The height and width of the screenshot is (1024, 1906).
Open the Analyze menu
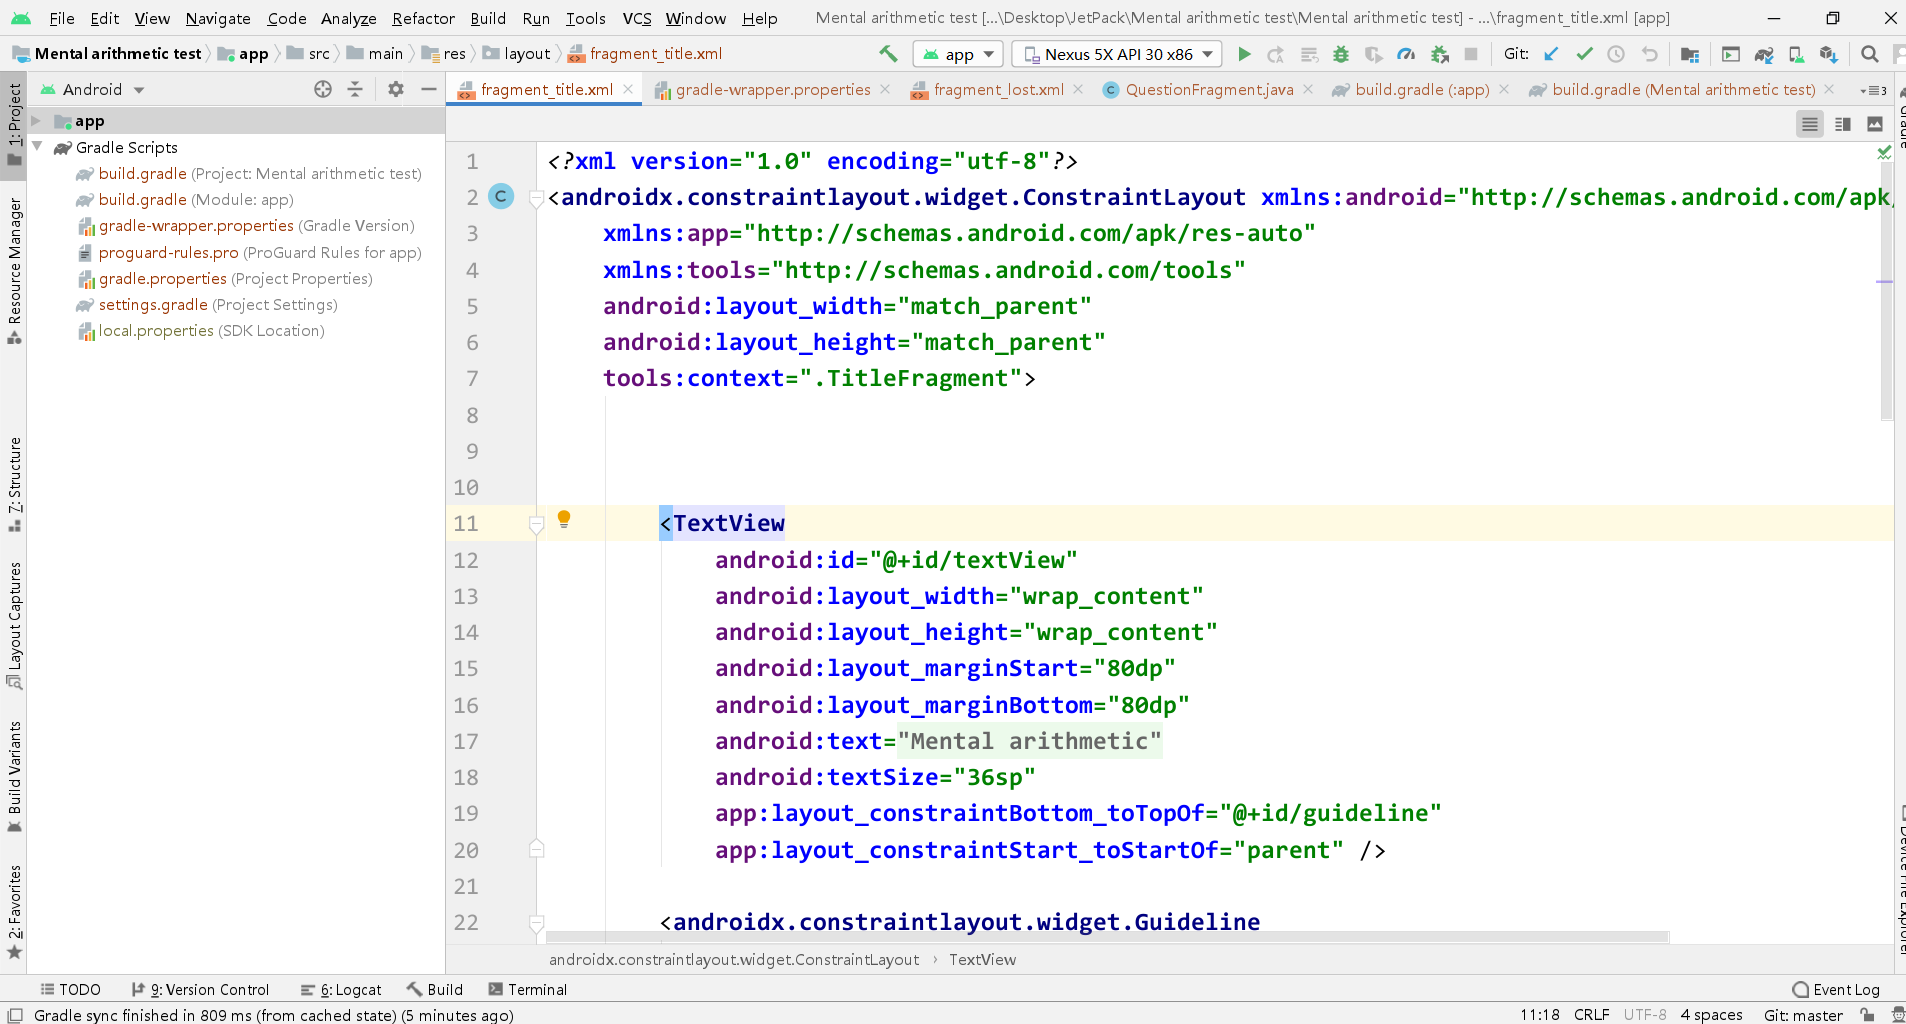point(348,18)
